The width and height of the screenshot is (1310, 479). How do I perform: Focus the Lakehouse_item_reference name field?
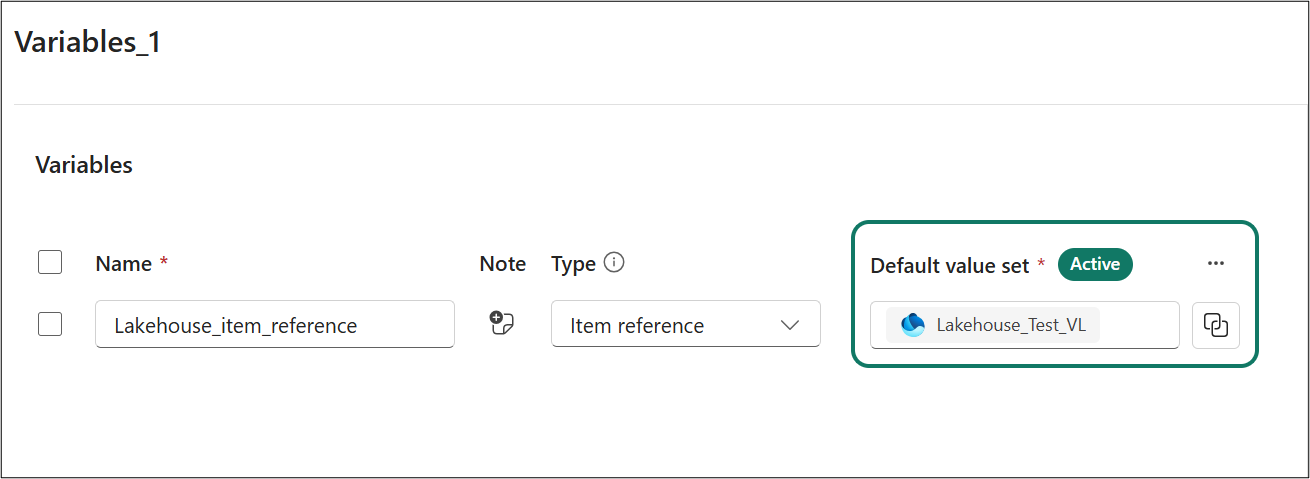click(x=275, y=324)
